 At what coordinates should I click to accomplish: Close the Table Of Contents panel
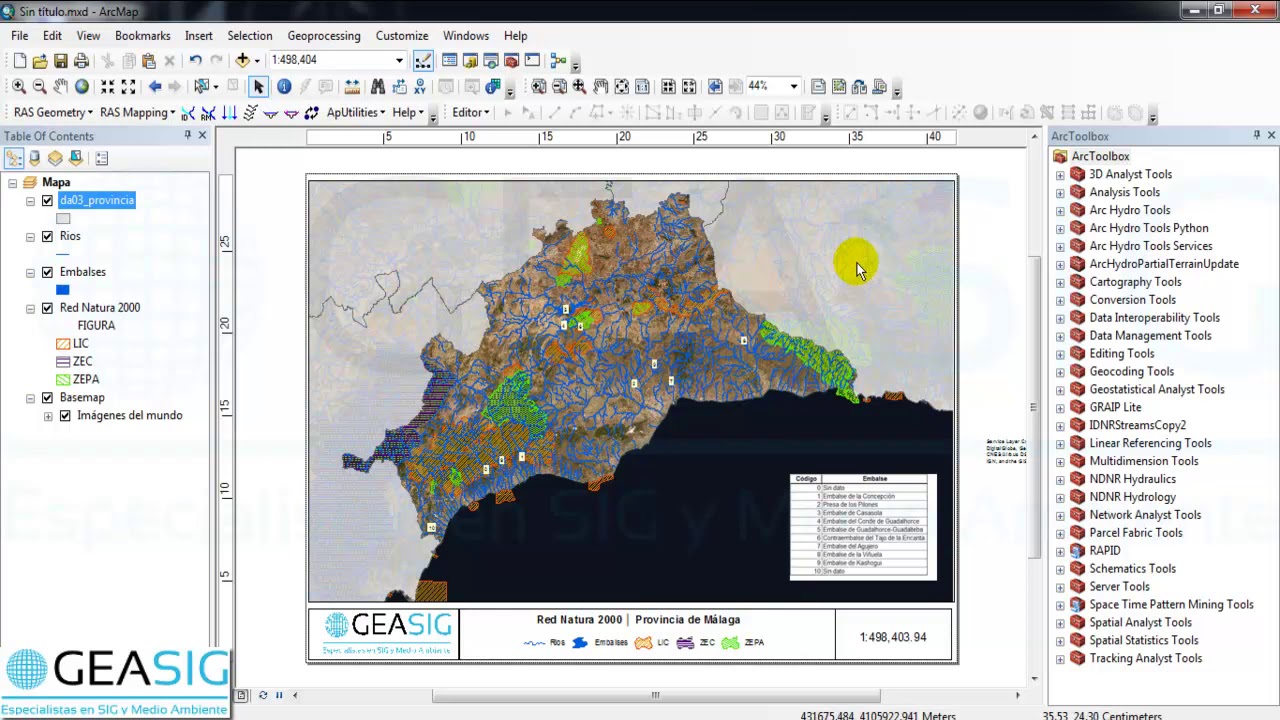tap(202, 135)
